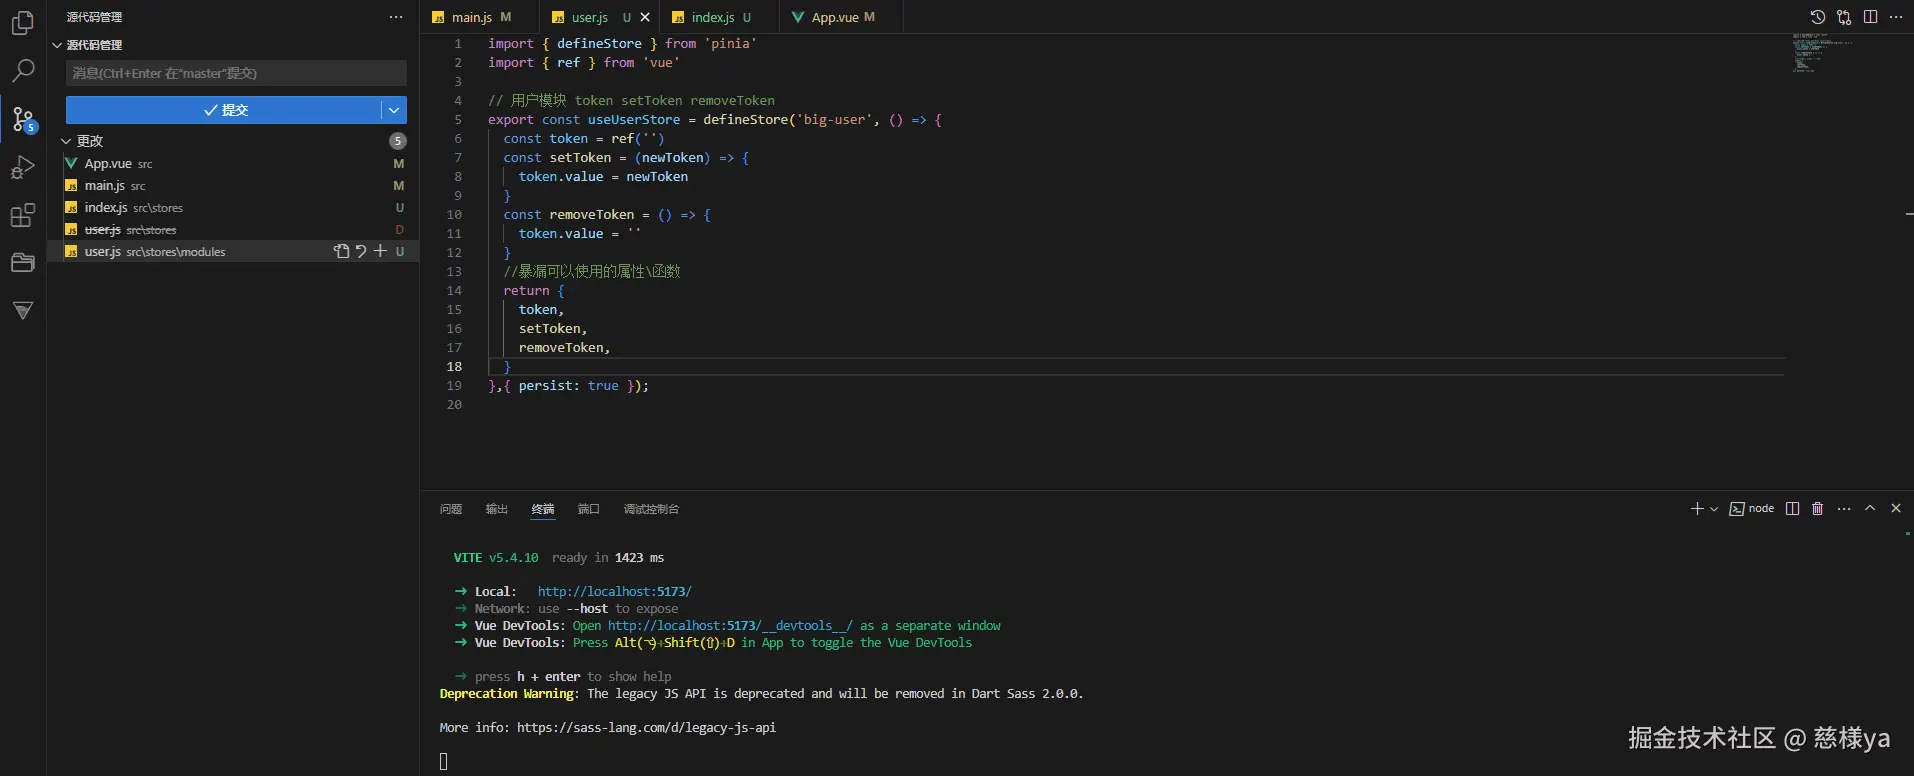The height and width of the screenshot is (776, 1914).
Task: Click 'persist: true' in the last code line
Action: [568, 385]
